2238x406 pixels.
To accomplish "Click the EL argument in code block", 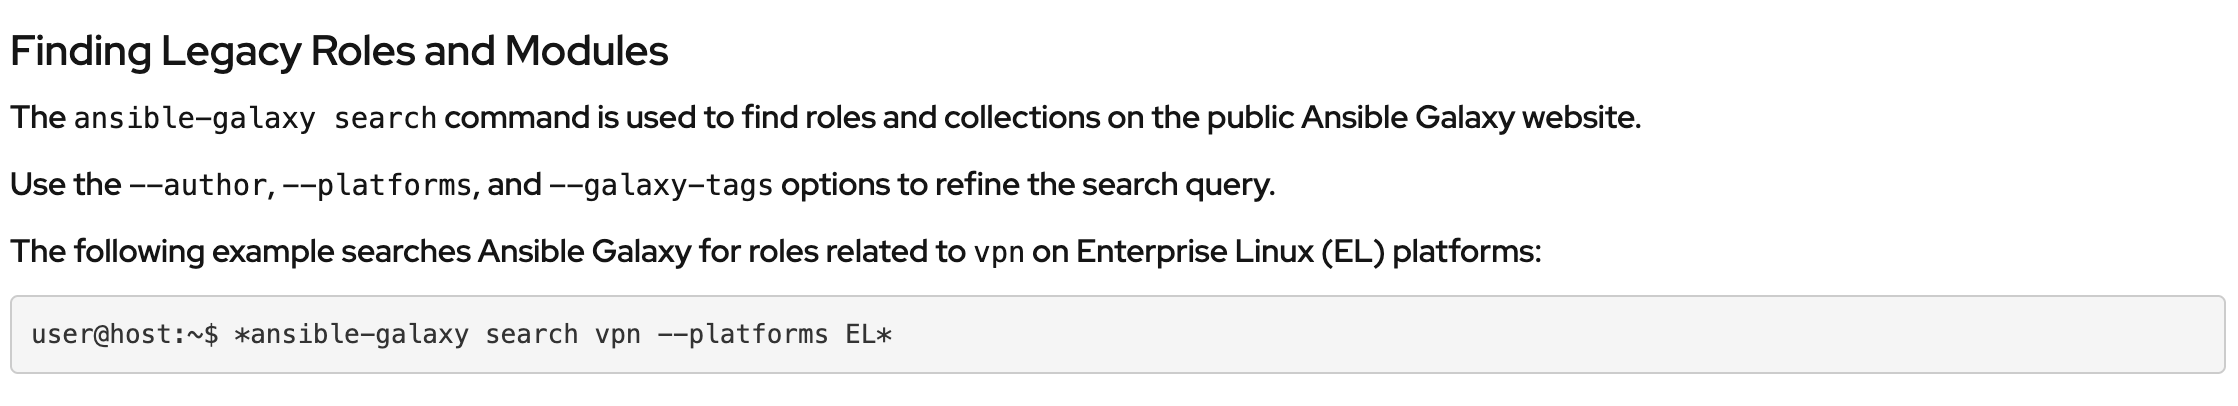I will point(860,334).
